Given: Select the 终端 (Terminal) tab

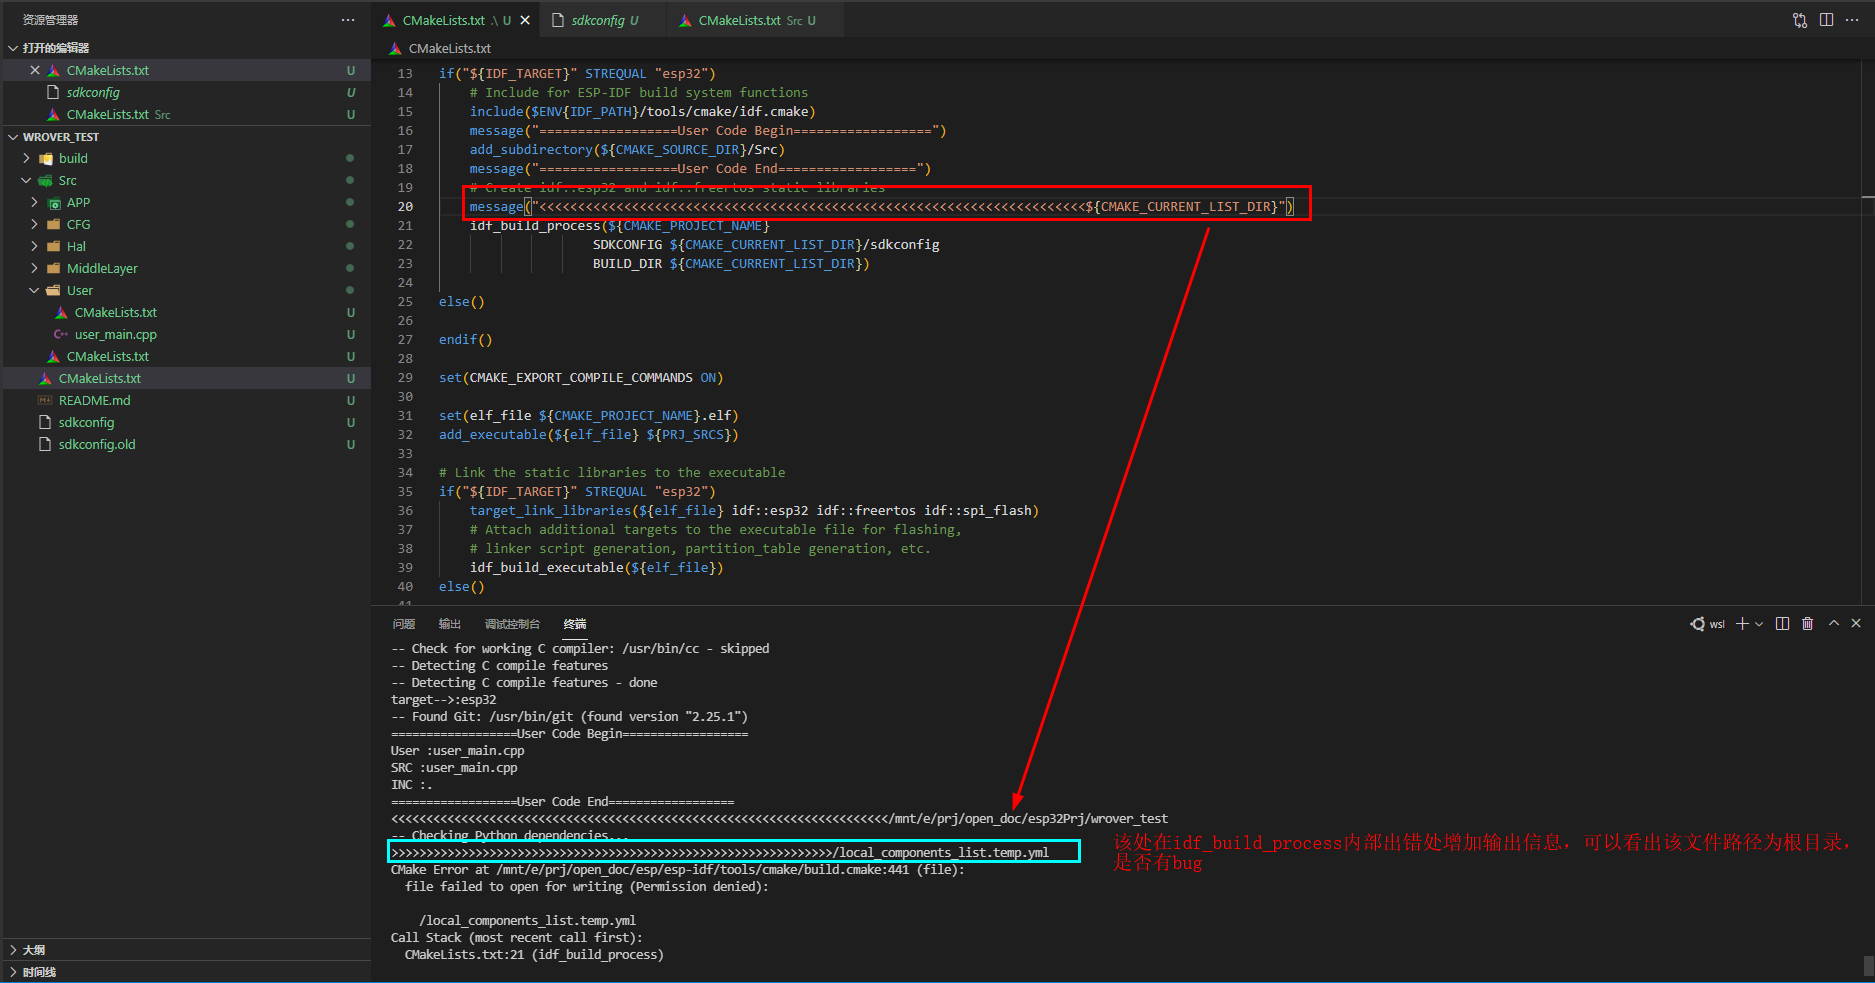Looking at the screenshot, I should click(575, 624).
